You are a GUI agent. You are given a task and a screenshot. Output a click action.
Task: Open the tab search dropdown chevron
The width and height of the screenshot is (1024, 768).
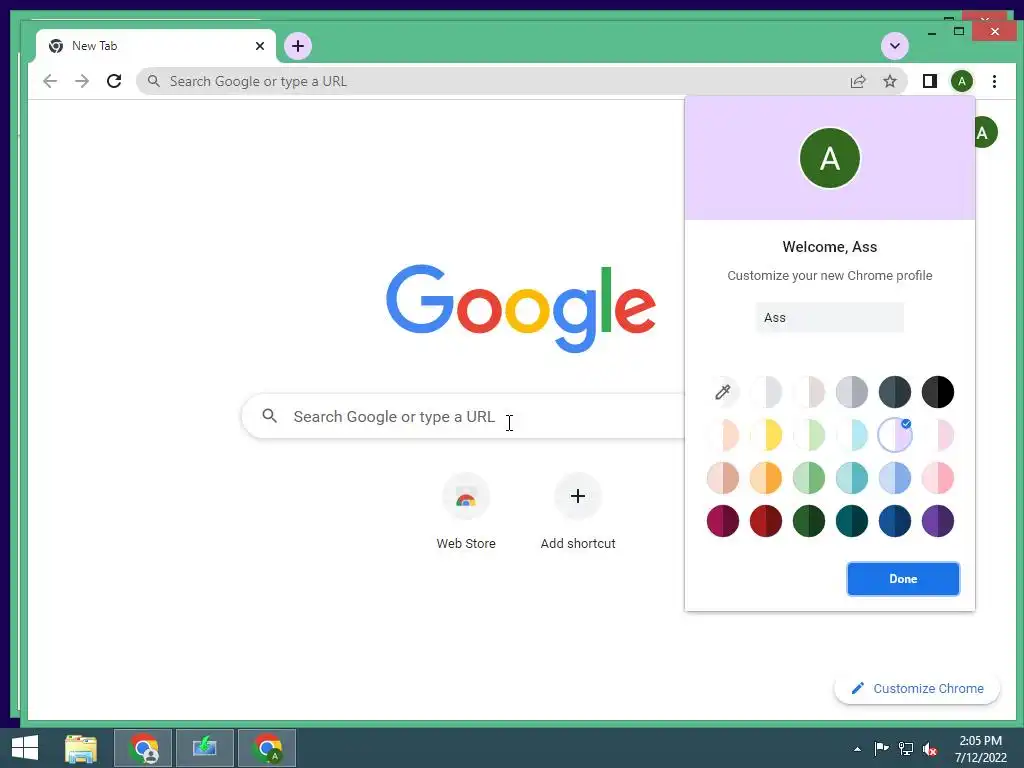(x=895, y=46)
